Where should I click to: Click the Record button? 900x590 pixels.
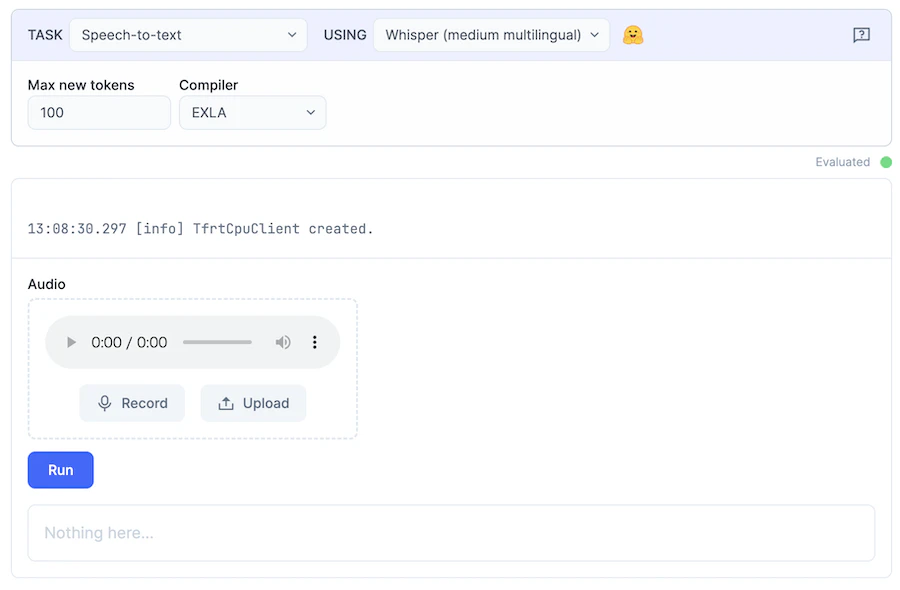click(x=132, y=403)
